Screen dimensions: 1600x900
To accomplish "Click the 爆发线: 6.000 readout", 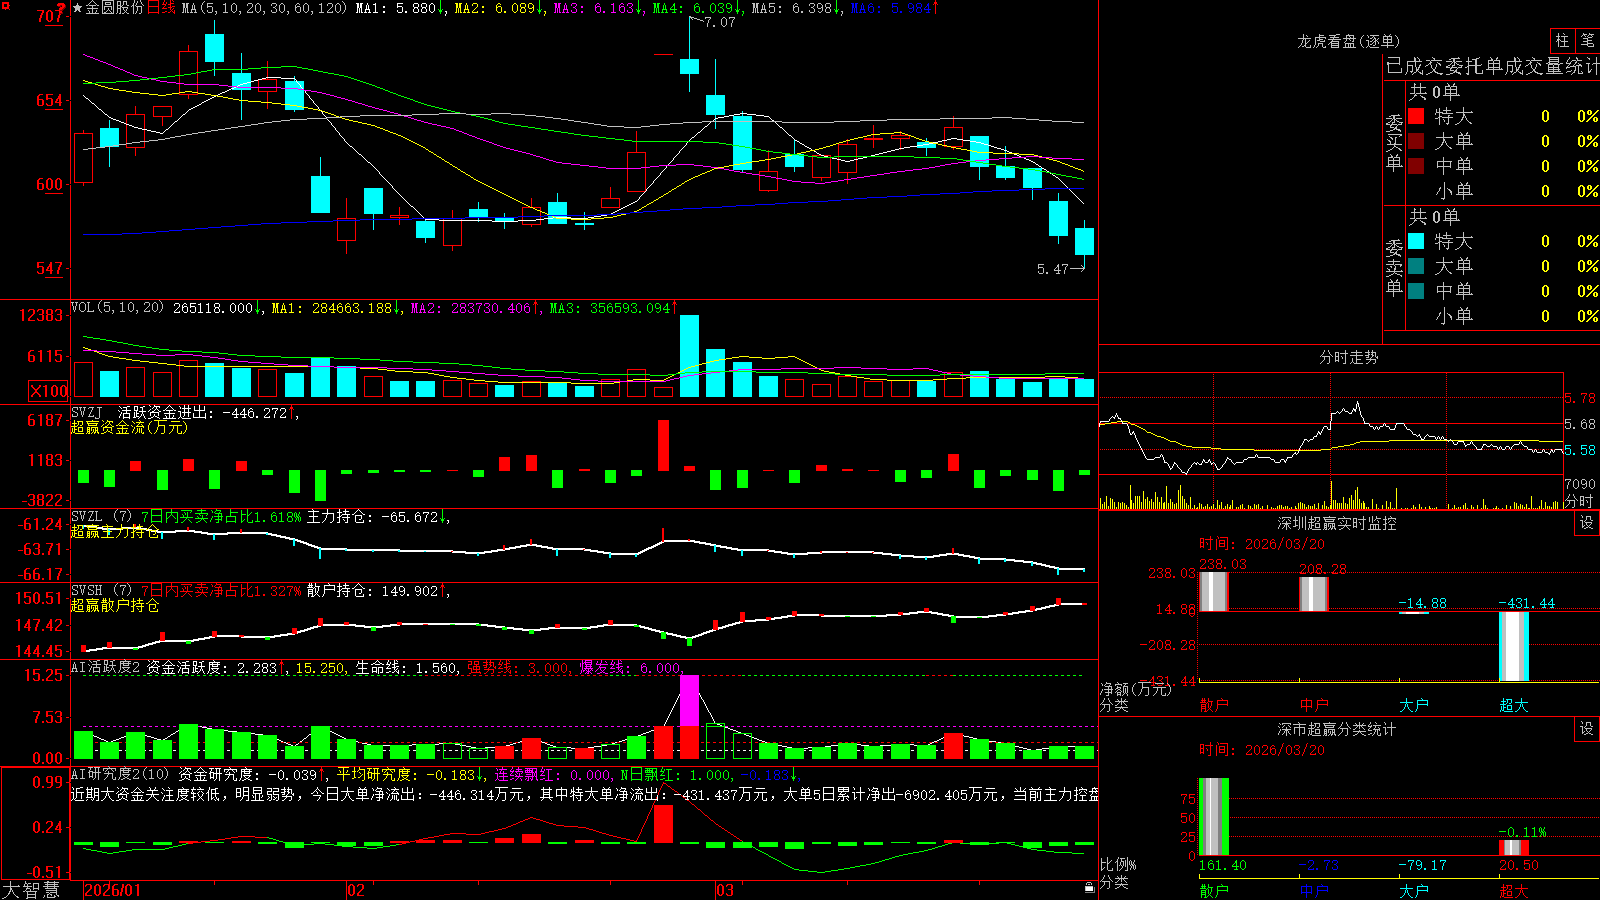I will (633, 667).
